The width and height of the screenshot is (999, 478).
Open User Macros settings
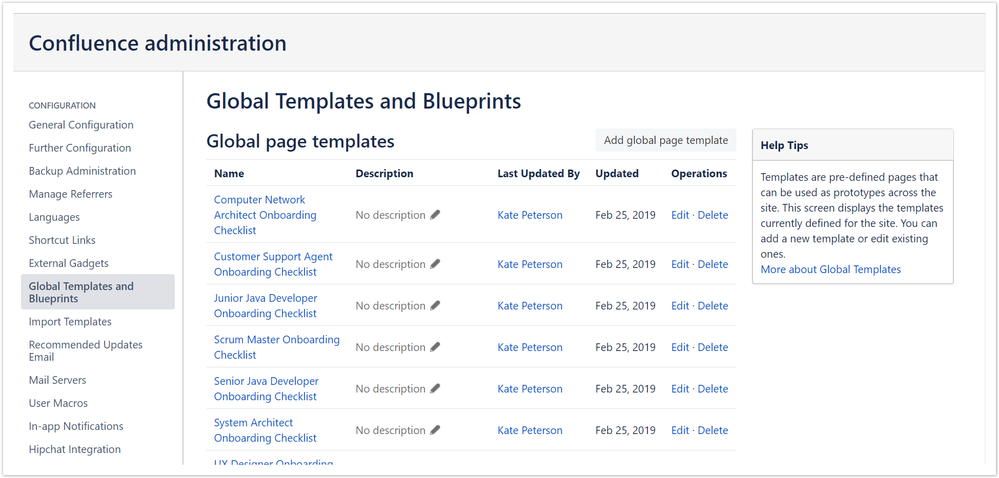click(58, 403)
